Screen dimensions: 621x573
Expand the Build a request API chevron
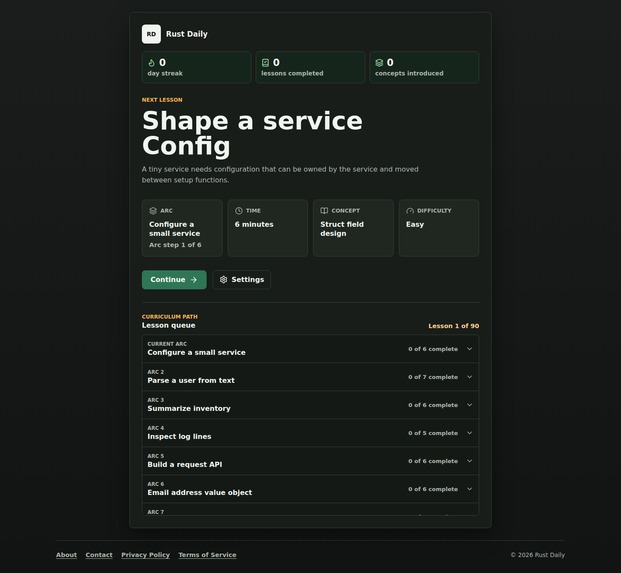tap(469, 461)
